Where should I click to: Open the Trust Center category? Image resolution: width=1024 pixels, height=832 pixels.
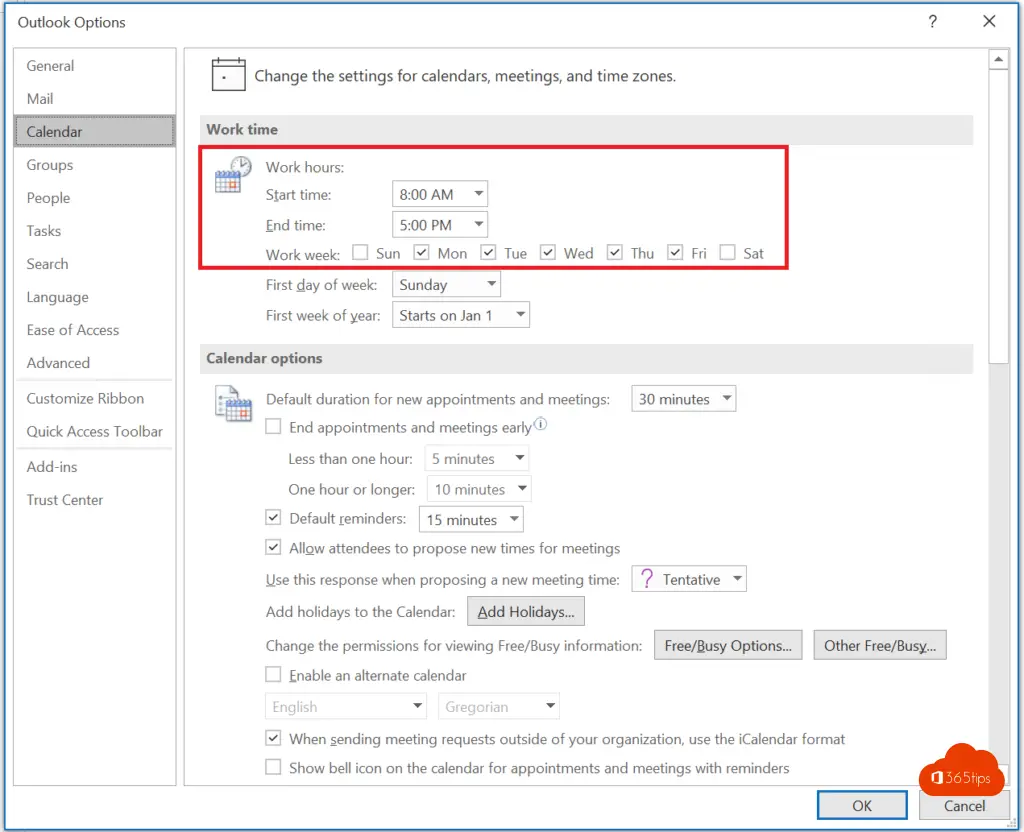pos(65,500)
